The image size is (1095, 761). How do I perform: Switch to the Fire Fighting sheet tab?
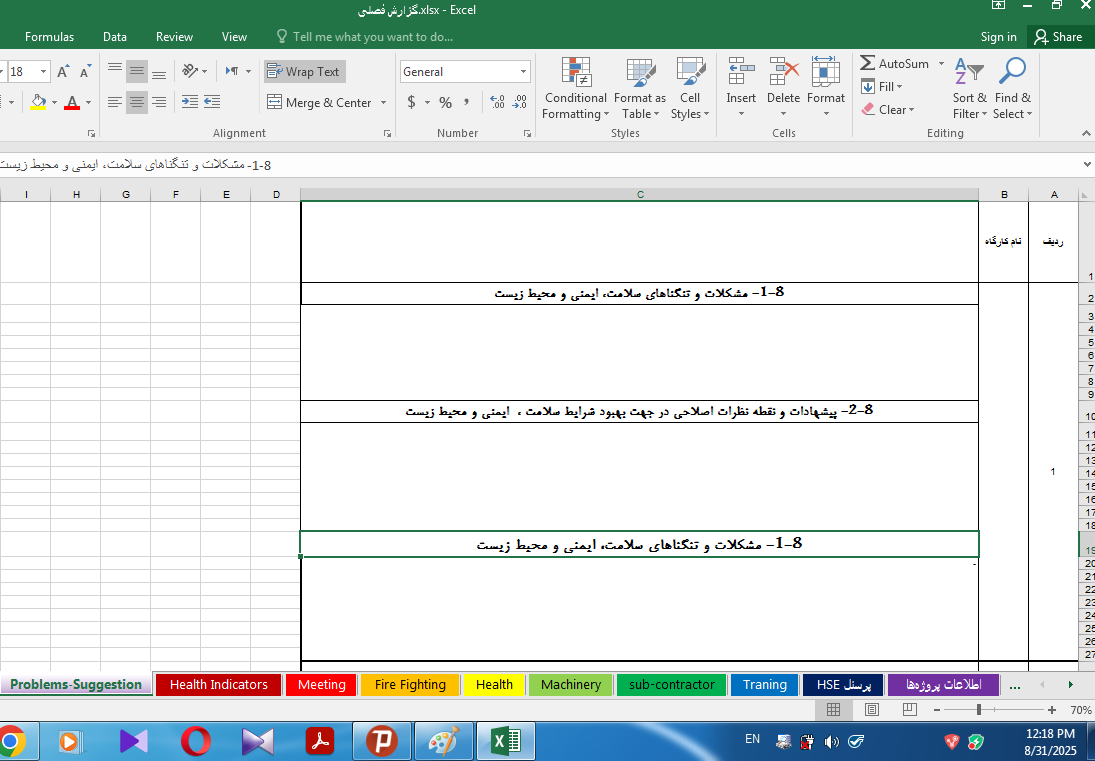tap(410, 685)
